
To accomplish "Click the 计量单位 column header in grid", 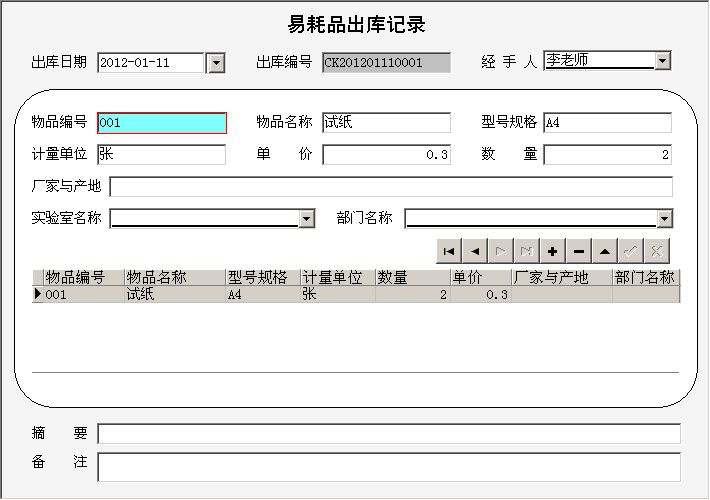I will [338, 277].
